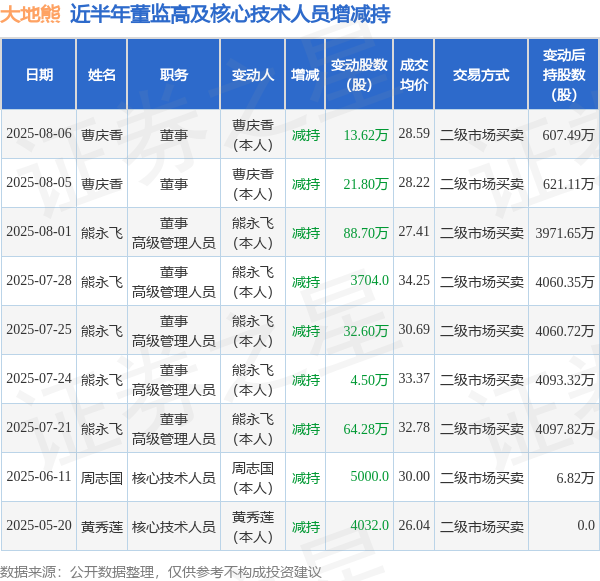This screenshot has height=581, width=600.
Task: Click average price 33.37
Action: (x=414, y=379)
